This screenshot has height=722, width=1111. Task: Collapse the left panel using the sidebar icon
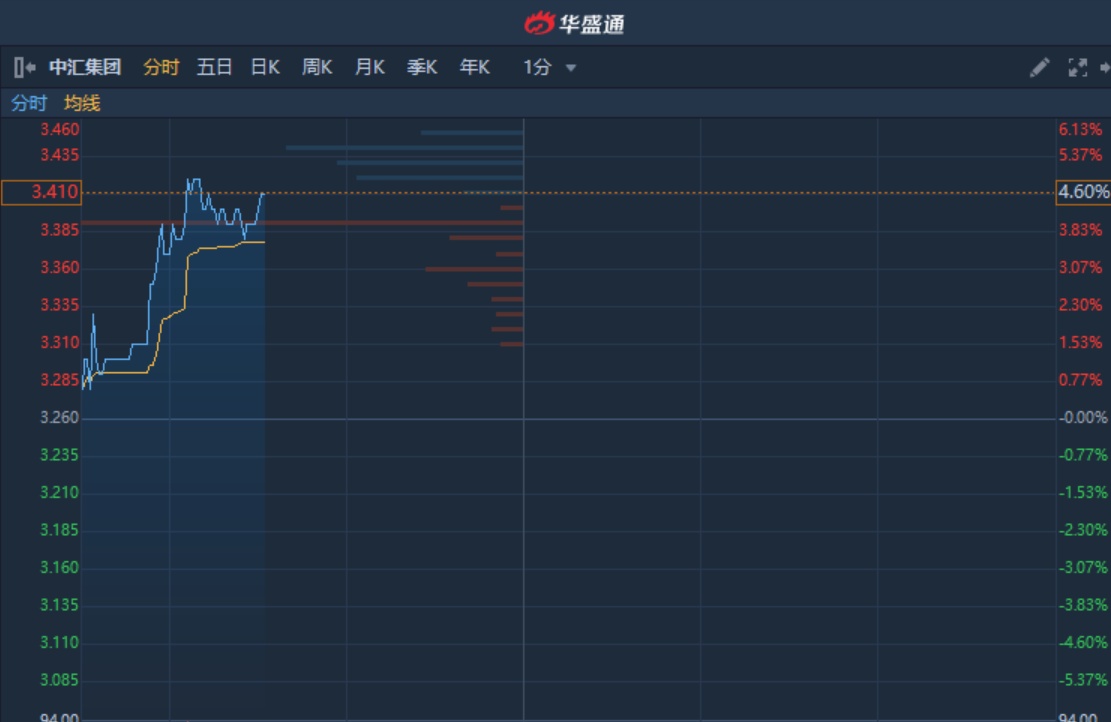(24, 67)
